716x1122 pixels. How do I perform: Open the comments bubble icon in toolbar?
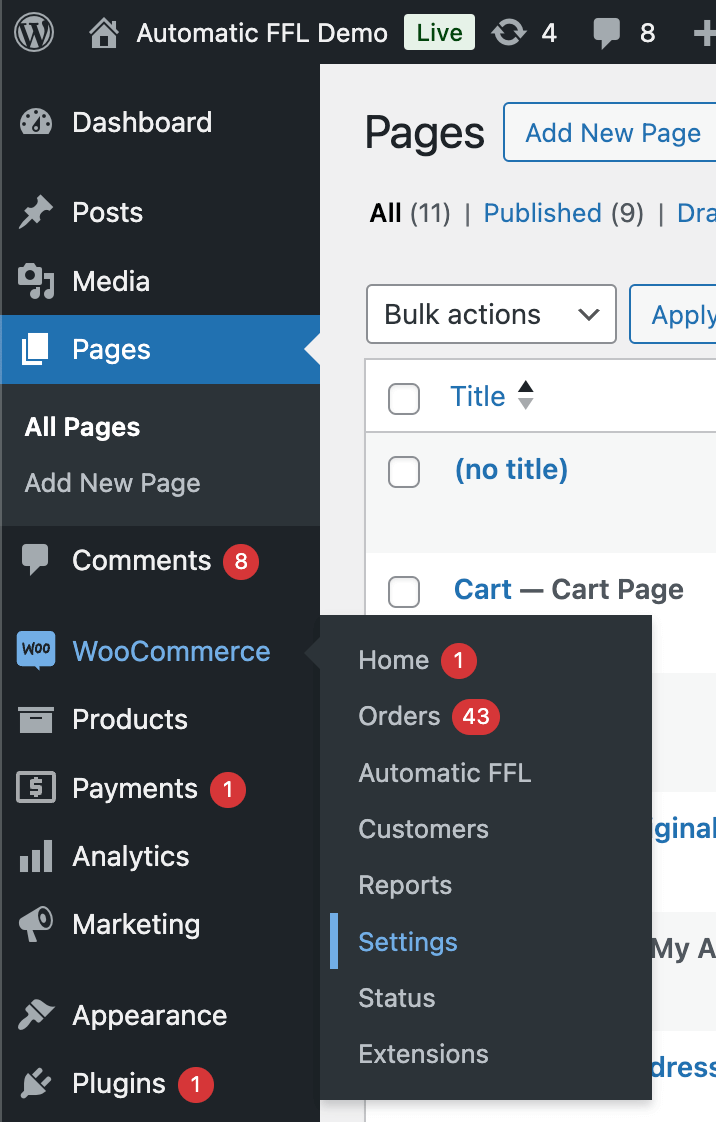coord(606,34)
